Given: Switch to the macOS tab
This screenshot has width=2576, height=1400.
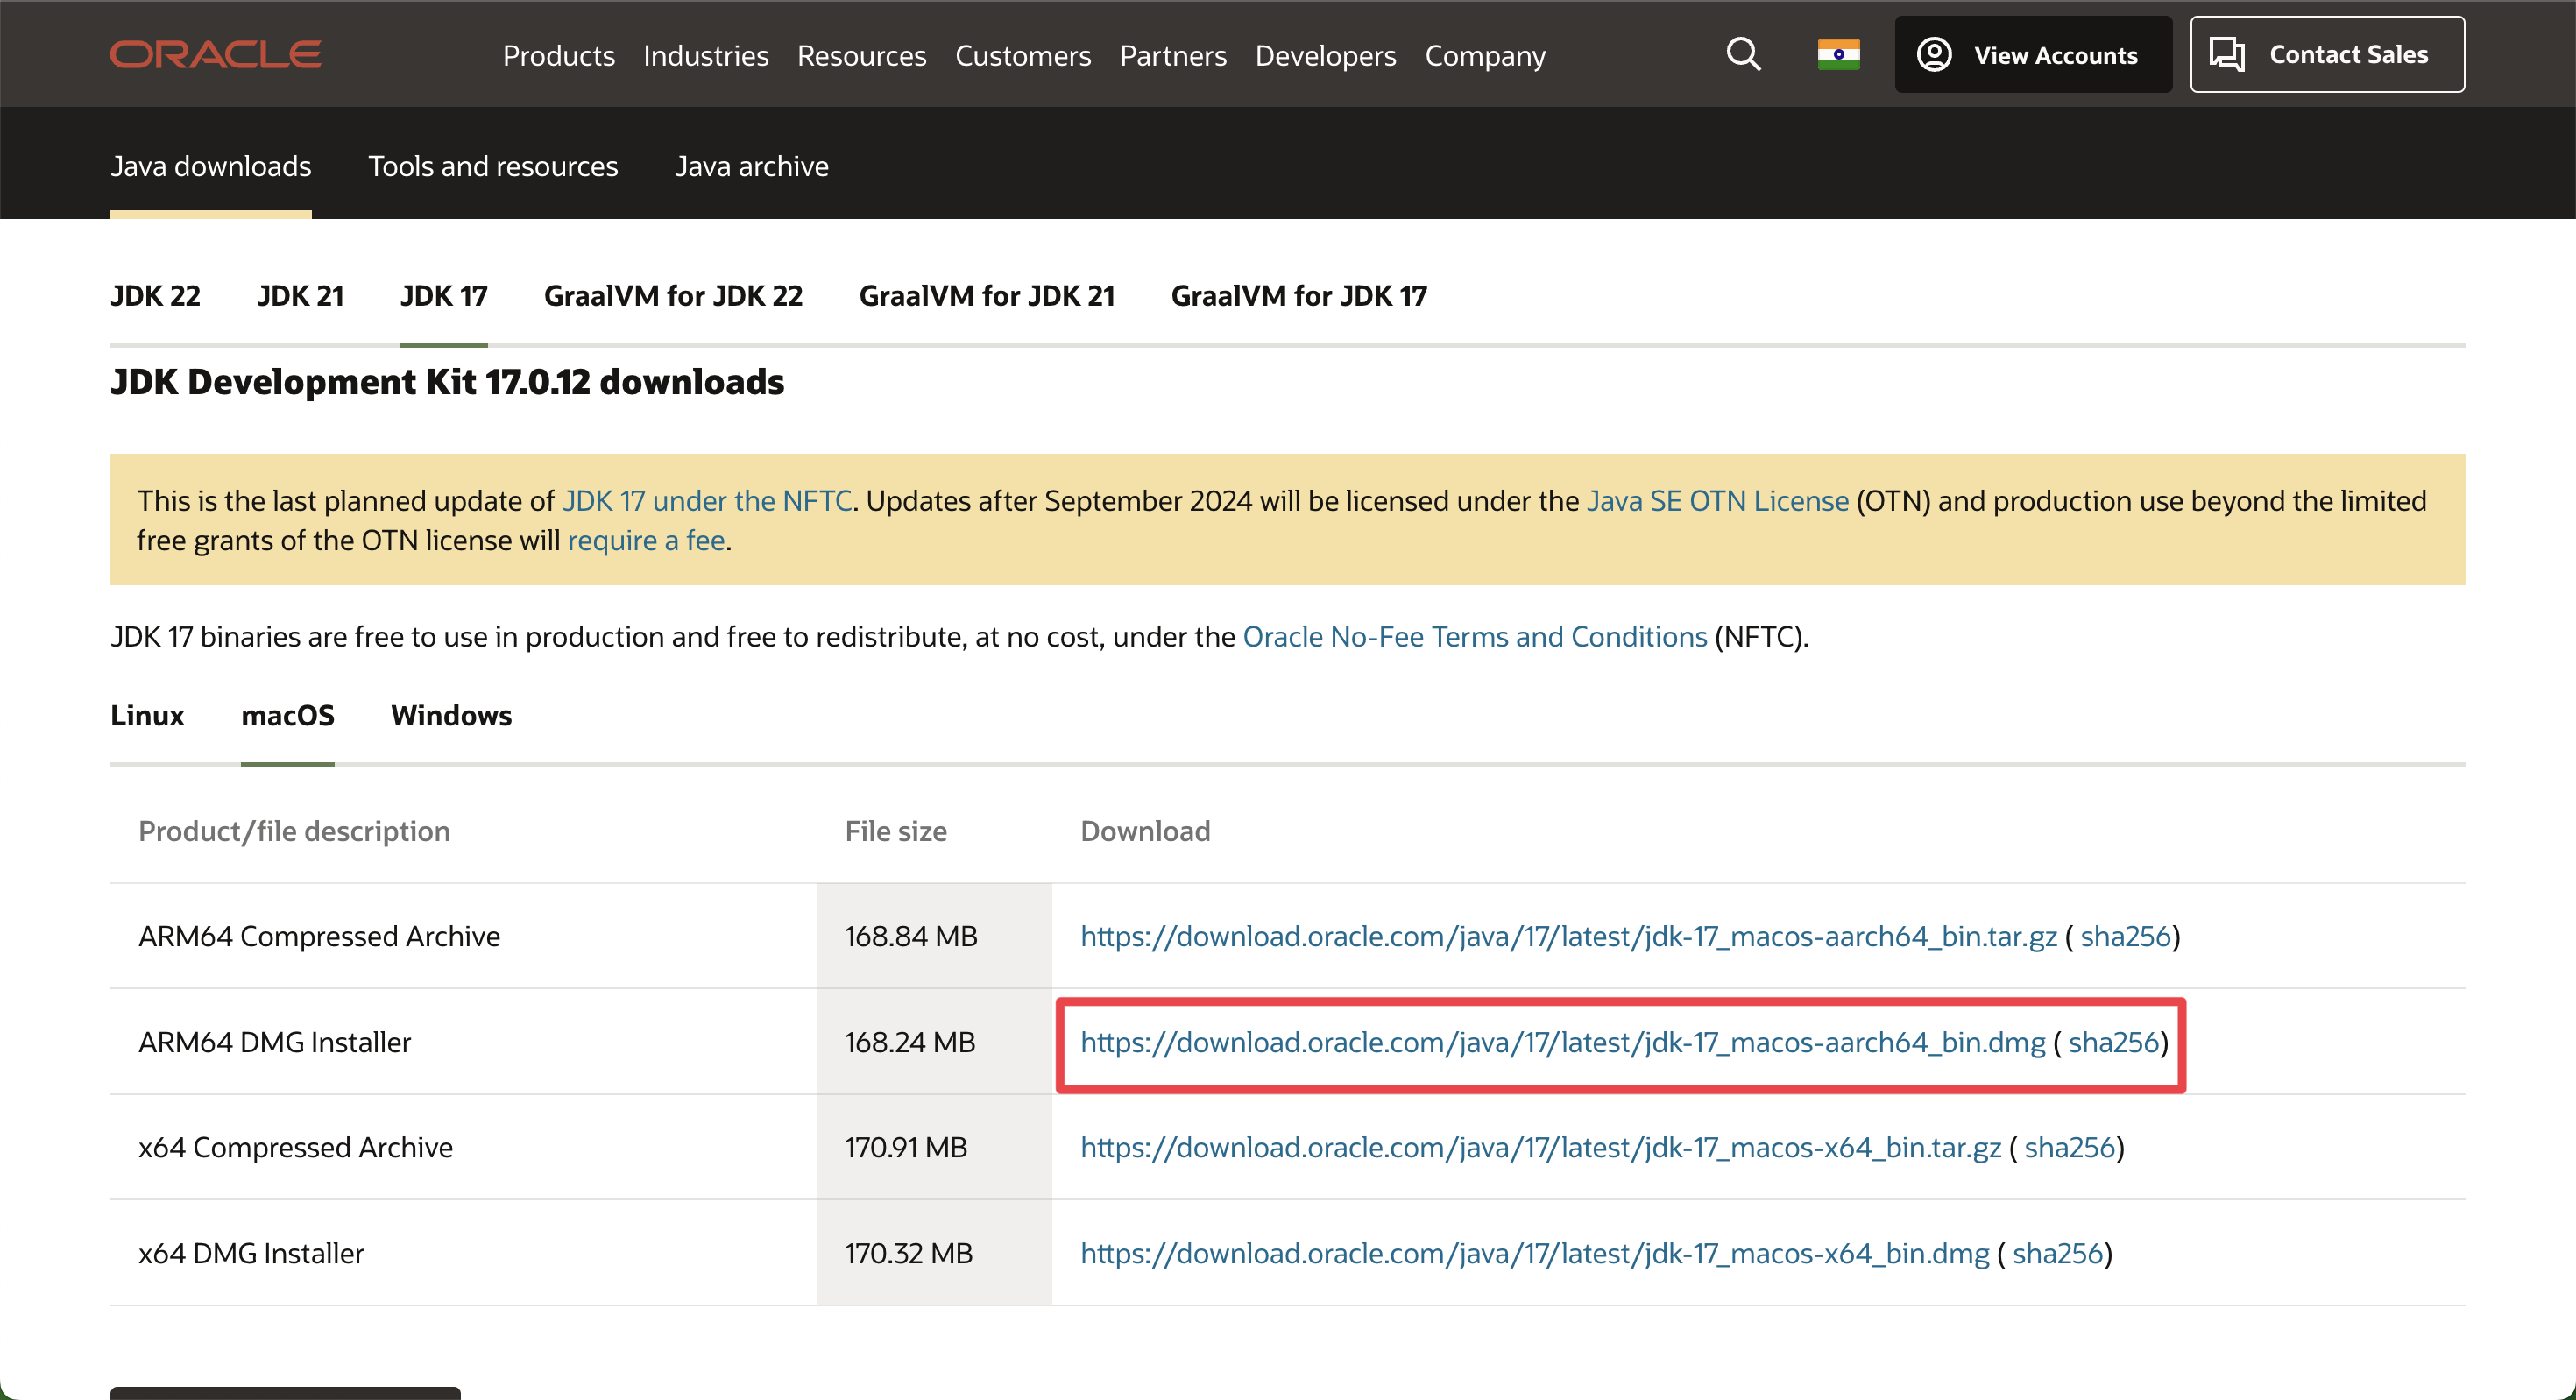Looking at the screenshot, I should coord(288,716).
